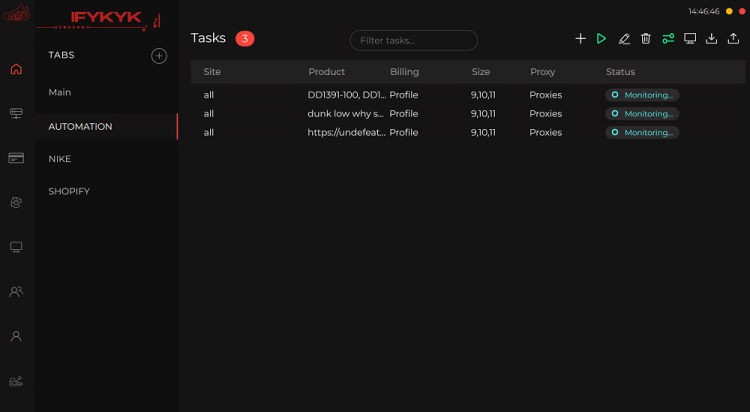Start tasks with the green play icon
This screenshot has height=412, width=750.
(x=601, y=39)
